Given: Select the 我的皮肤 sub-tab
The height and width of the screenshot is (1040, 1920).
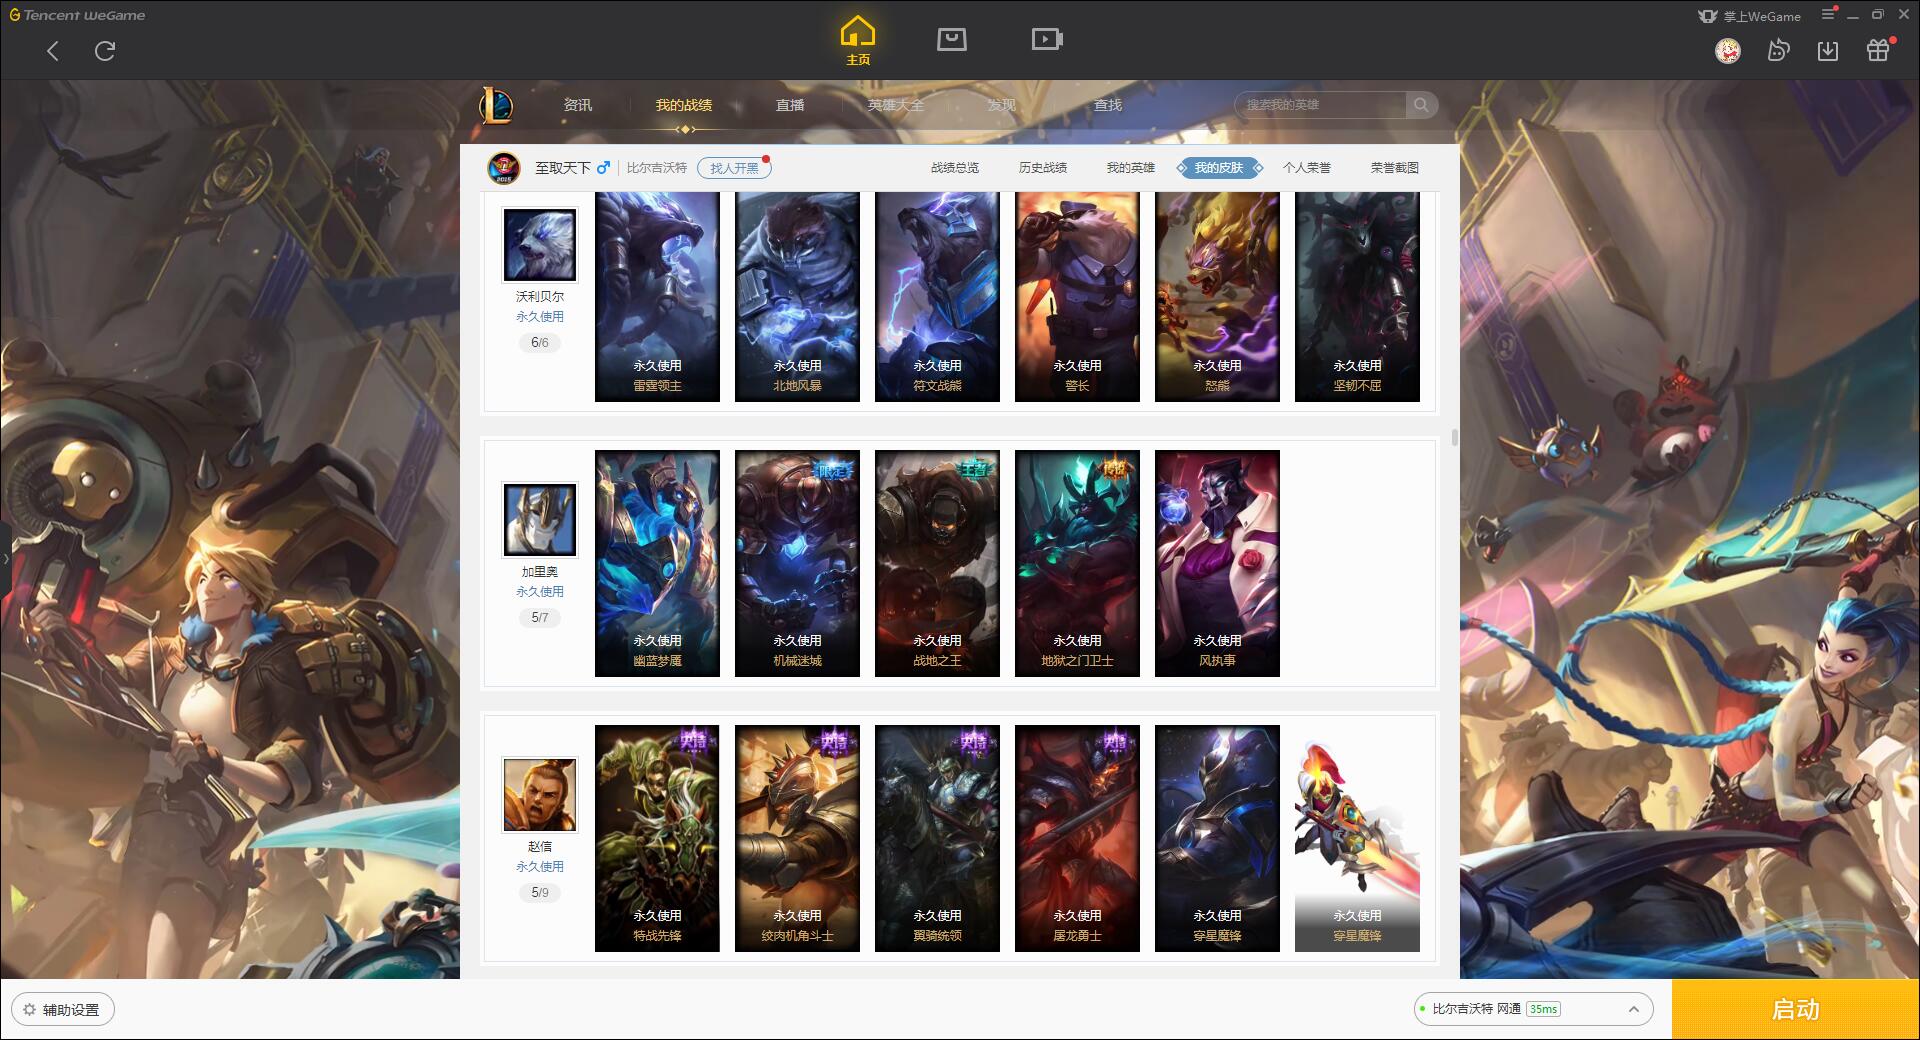Looking at the screenshot, I should tap(1219, 168).
